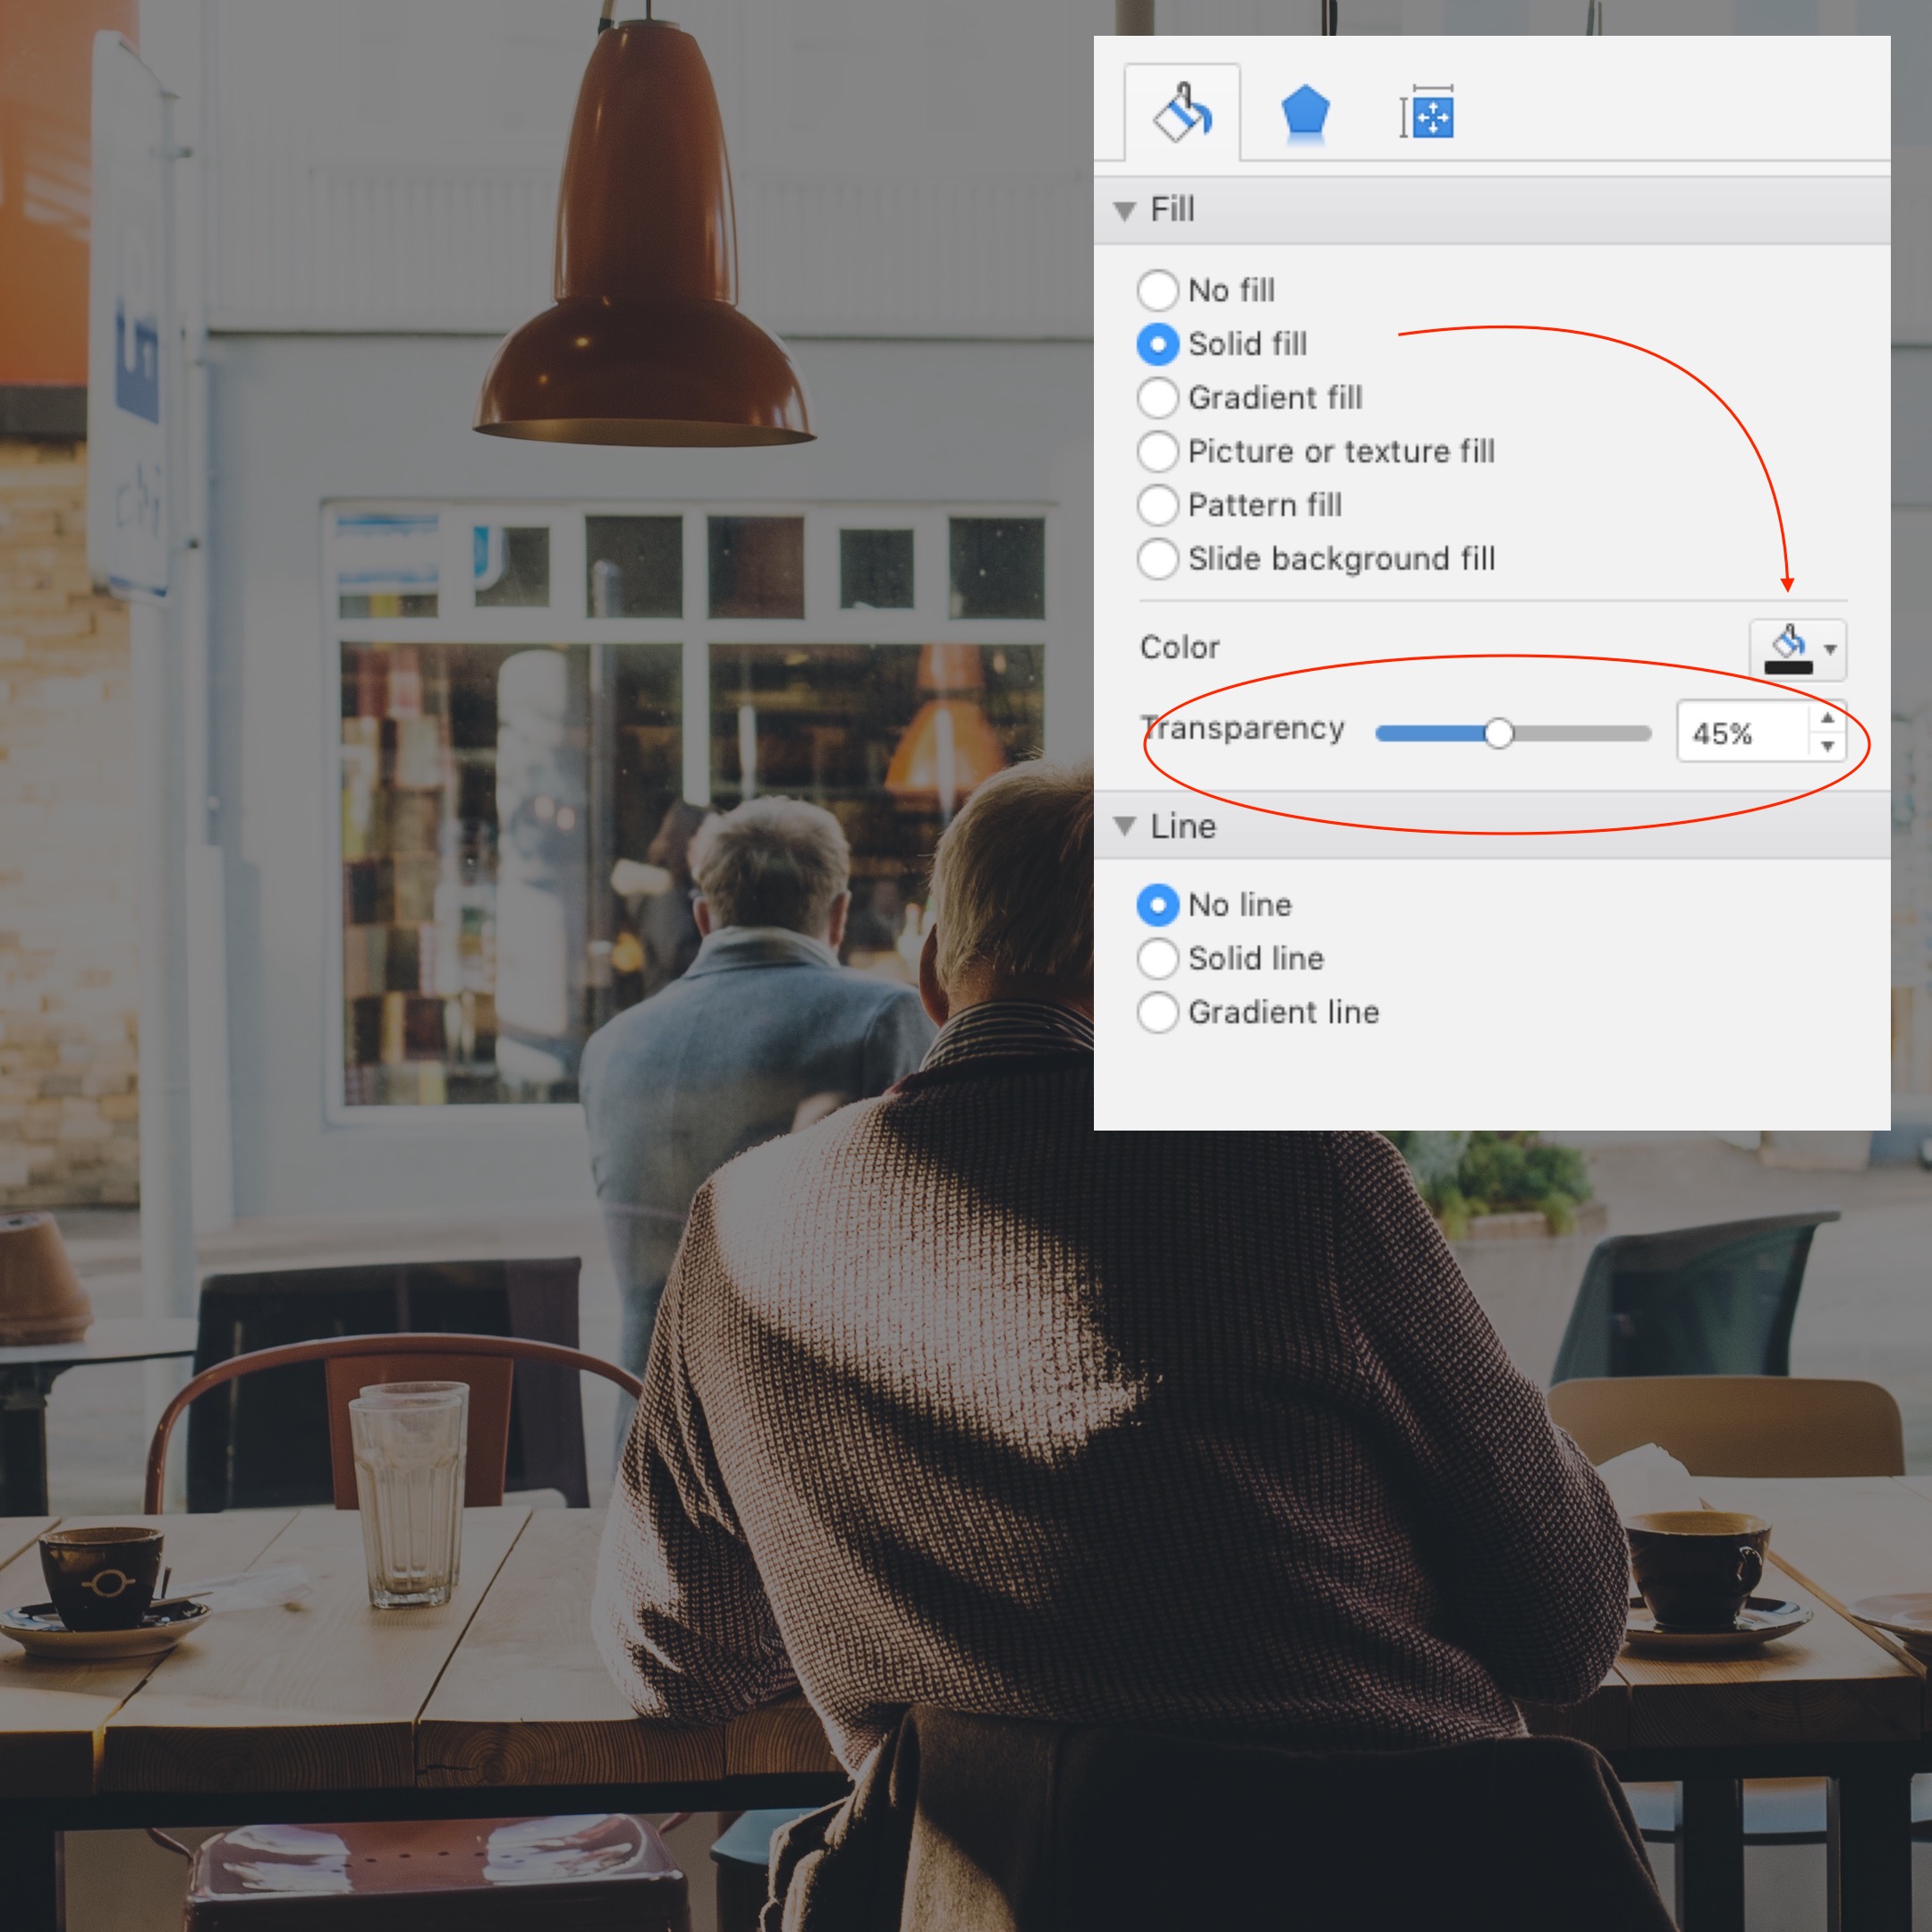The height and width of the screenshot is (1932, 1932).
Task: Choose the Pattern fill option
Action: 1158,505
